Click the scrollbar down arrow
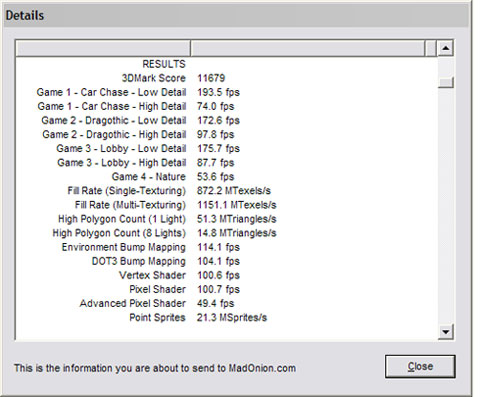Screen dimensions: 480x397 [446, 332]
